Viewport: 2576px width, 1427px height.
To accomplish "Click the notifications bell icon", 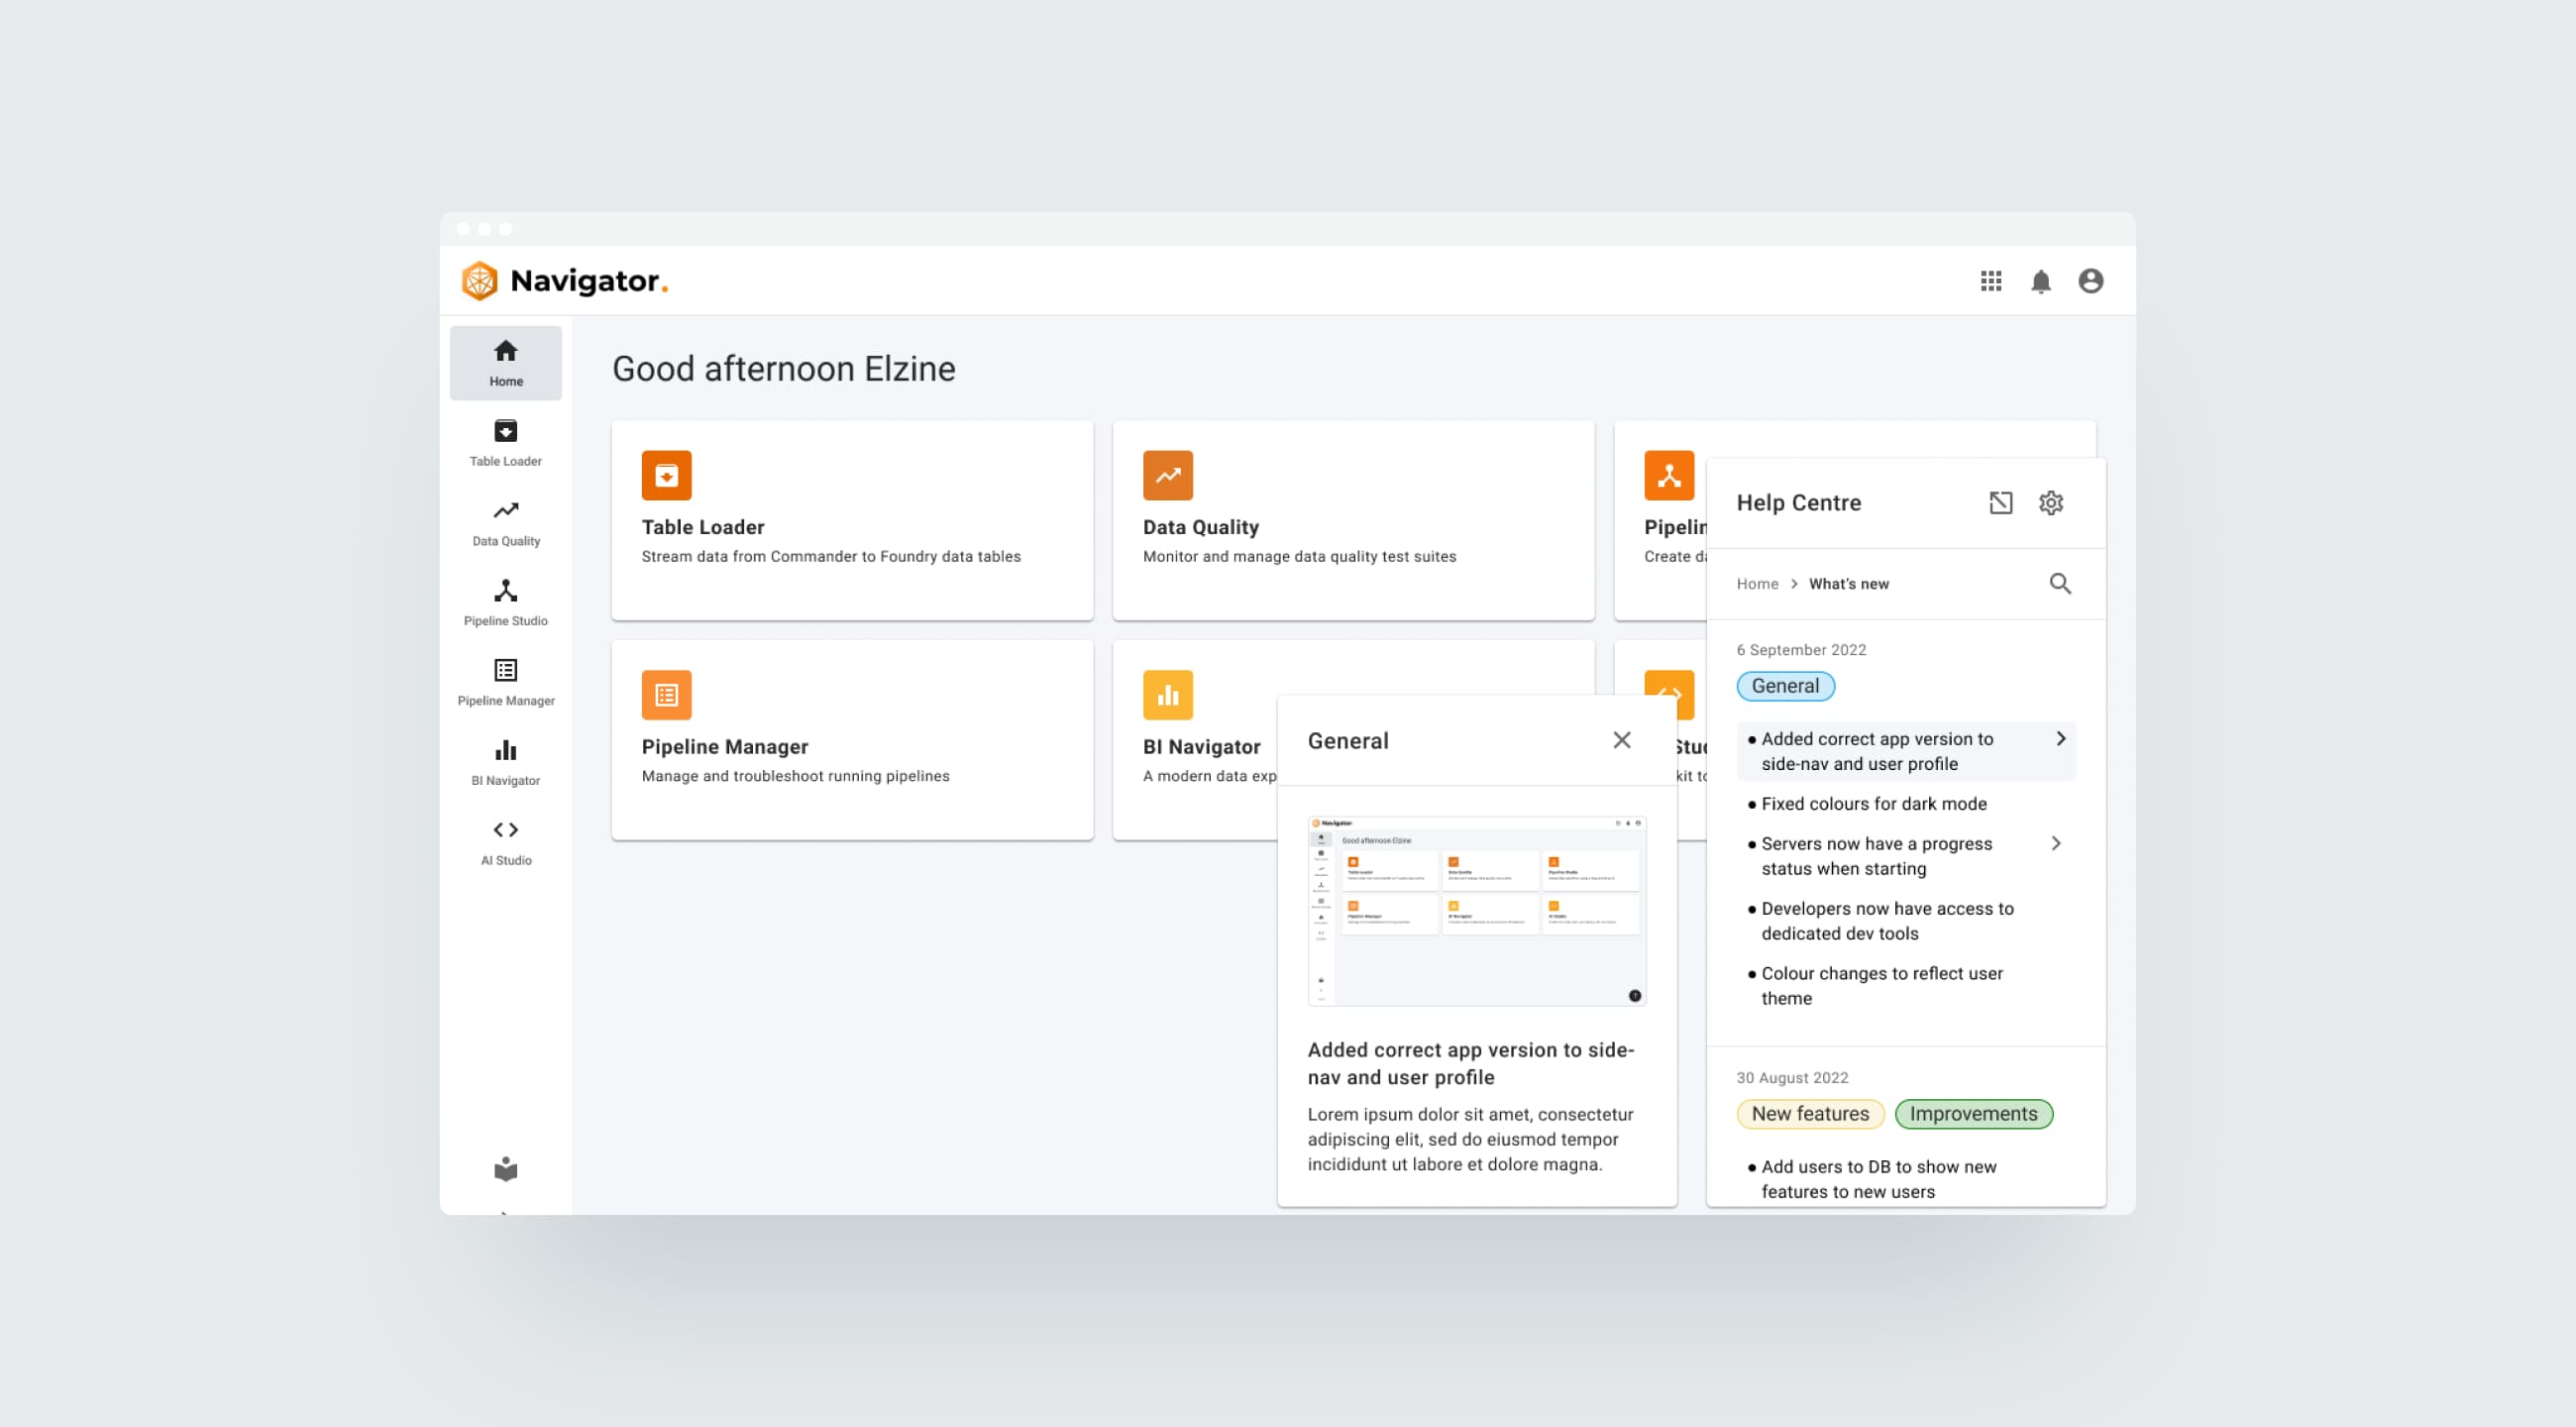I will click(2041, 281).
